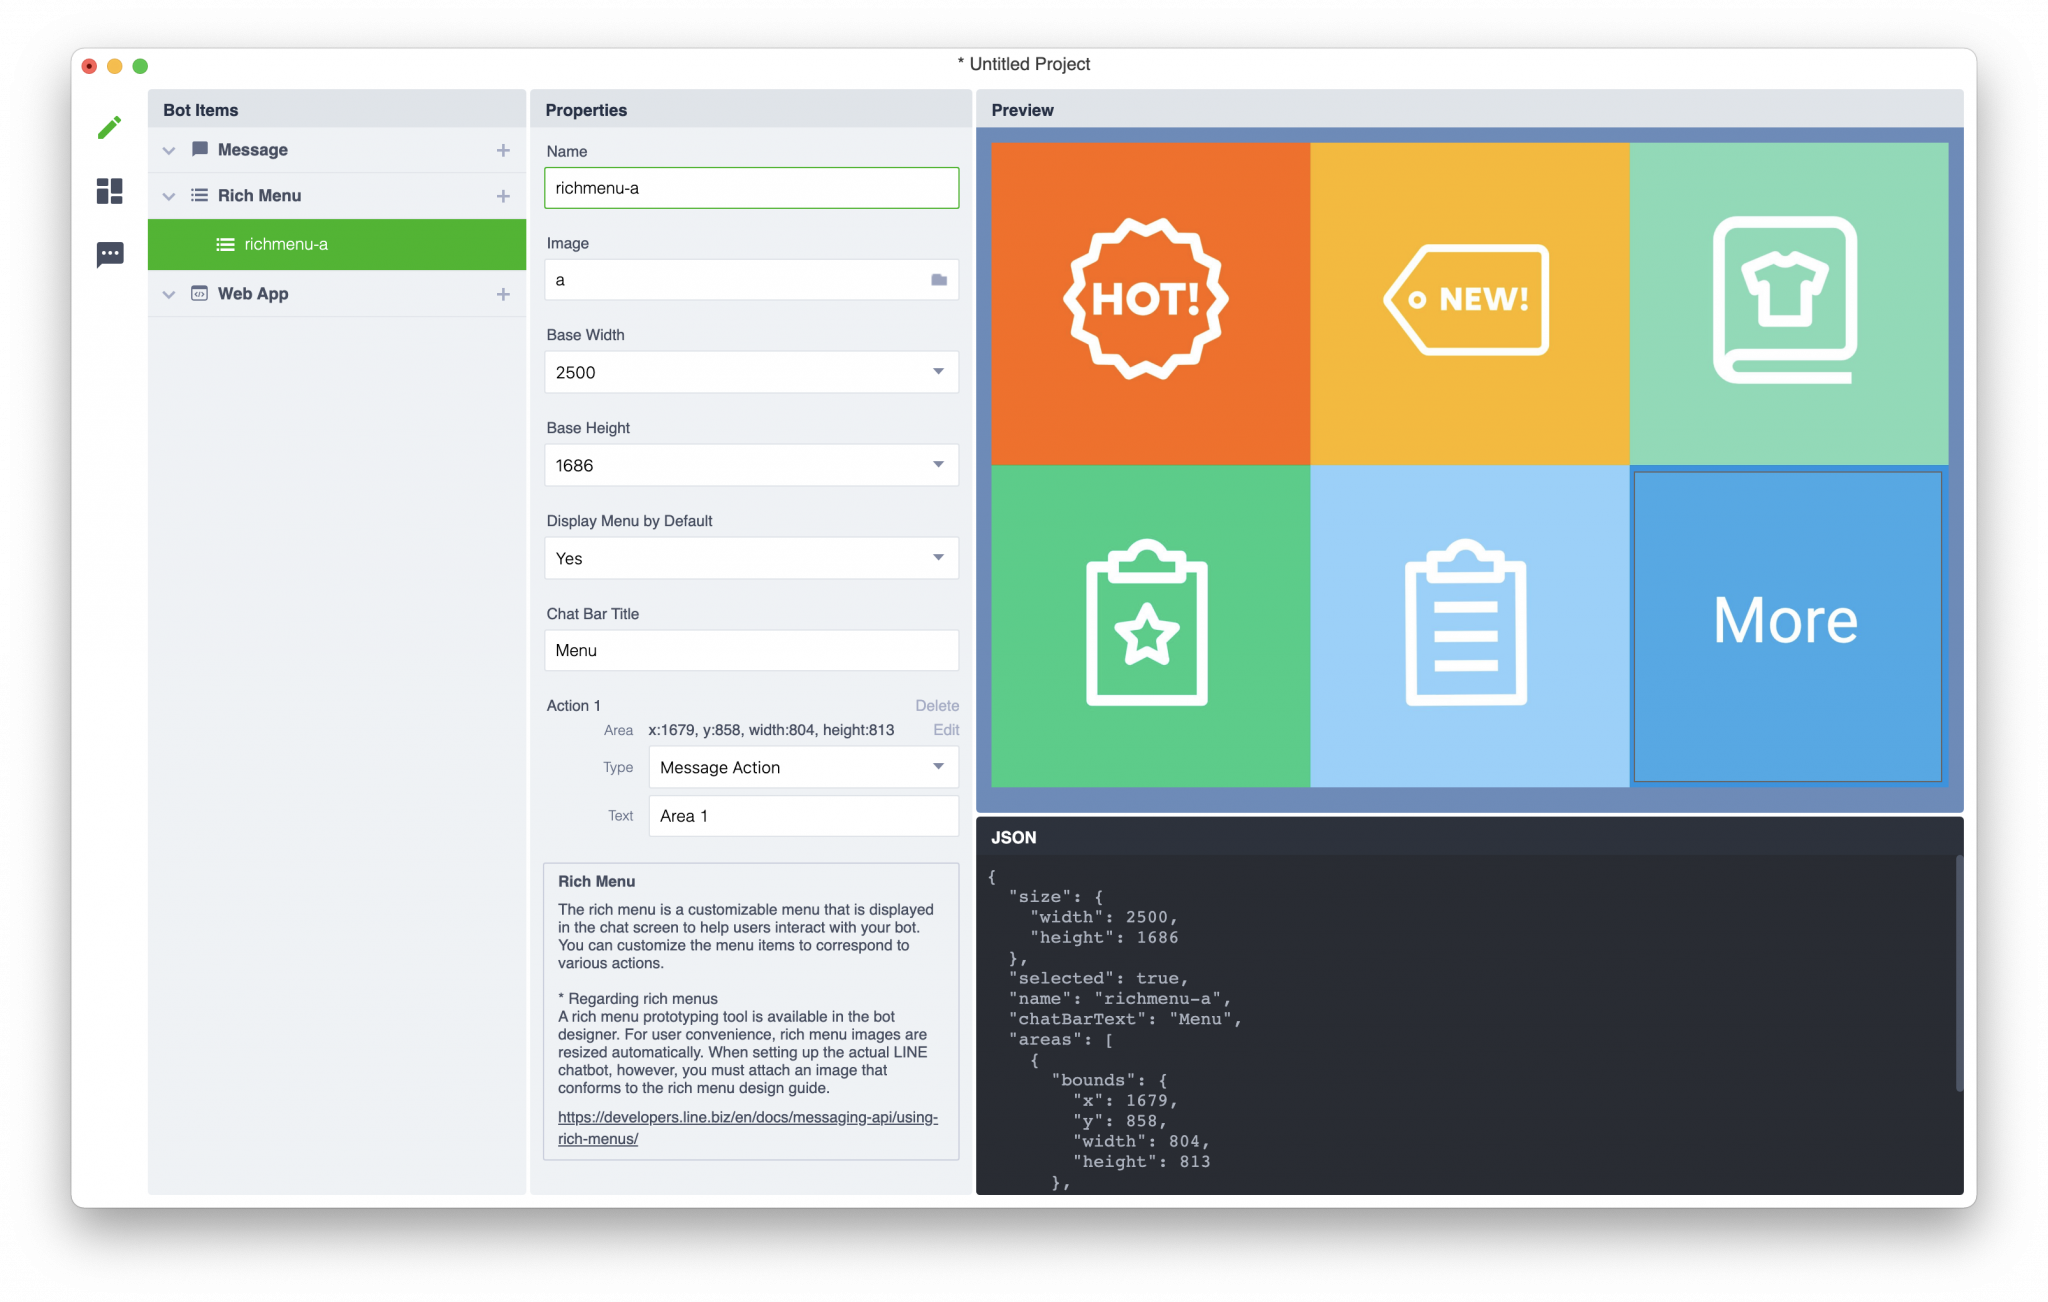The height and width of the screenshot is (1302, 2048).
Task: Edit the Area bounds of Action 1
Action: tap(945, 730)
